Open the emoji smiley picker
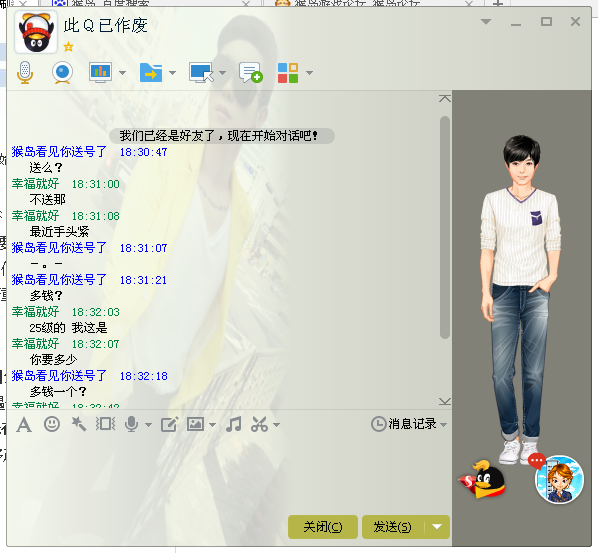This screenshot has width=598, height=553. [52, 424]
